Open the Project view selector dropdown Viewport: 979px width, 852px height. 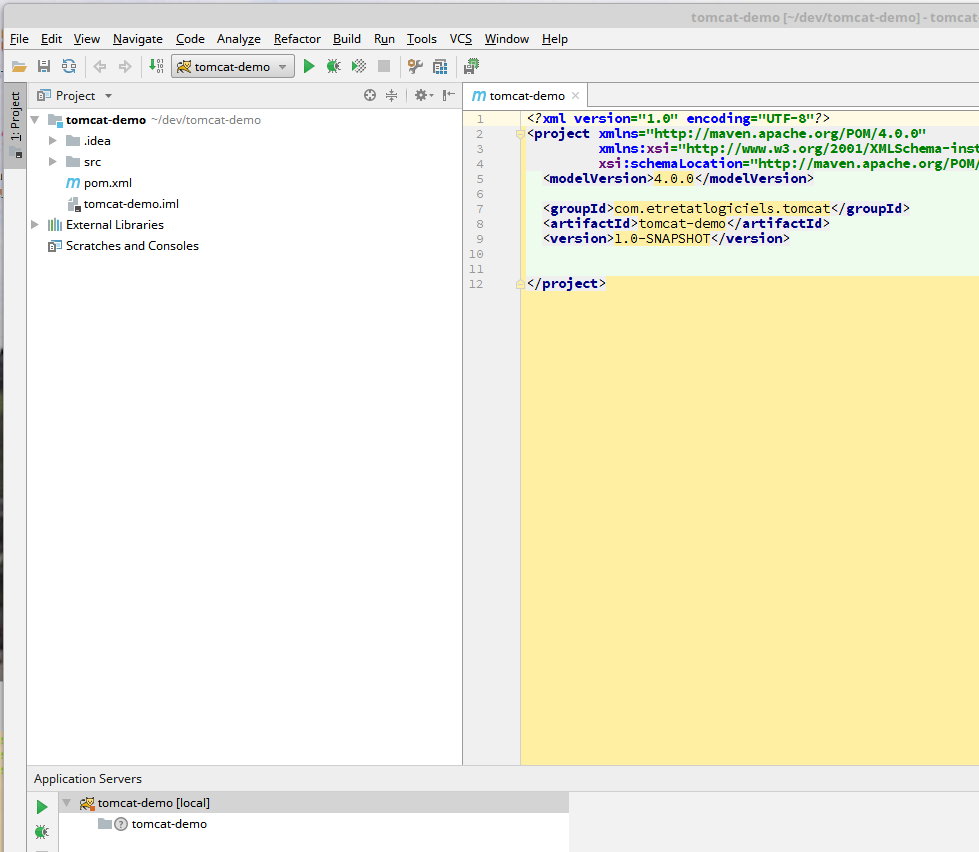[75, 95]
